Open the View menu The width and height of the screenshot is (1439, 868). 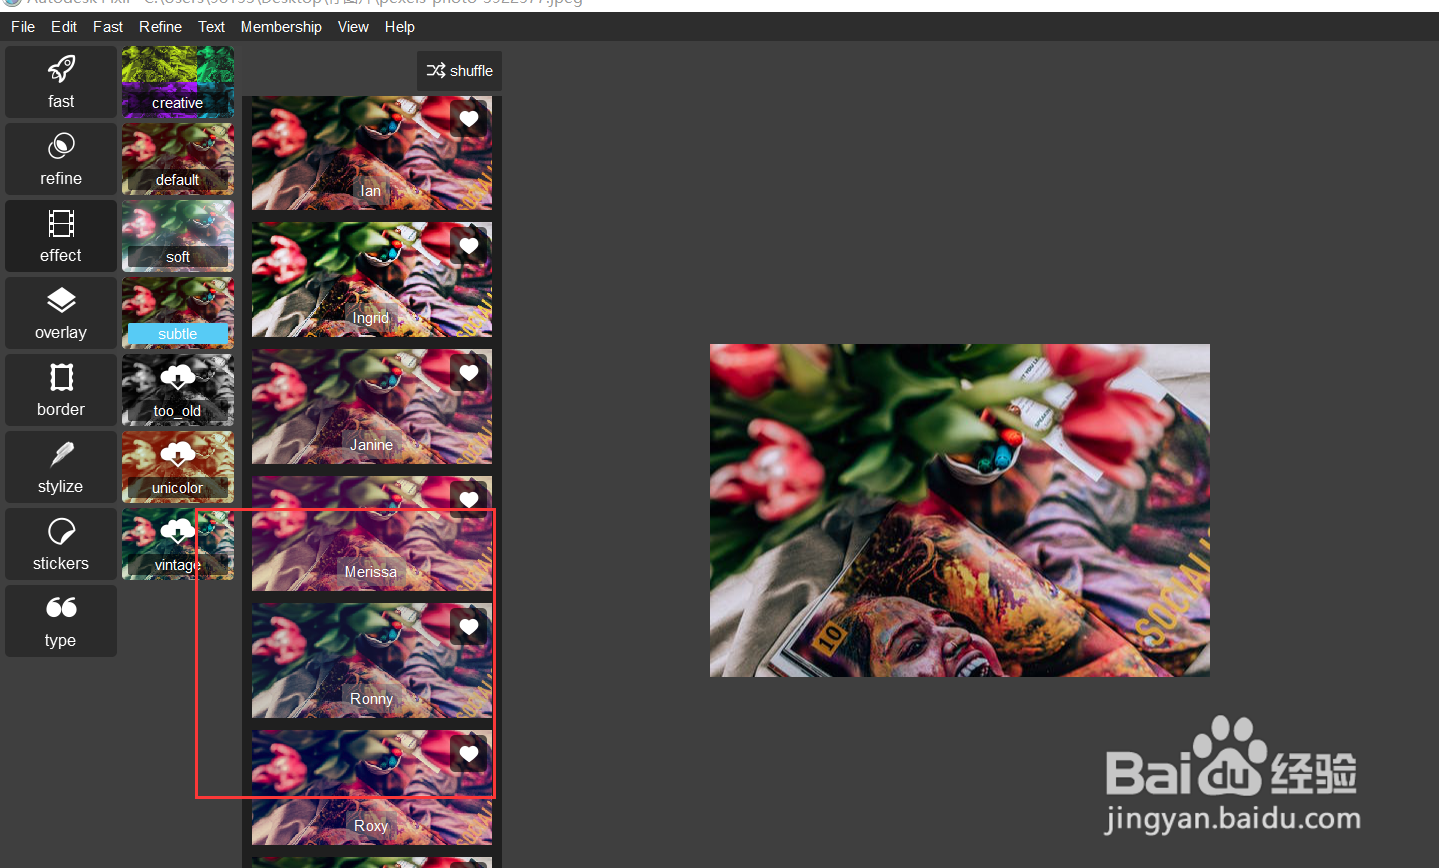pos(353,27)
